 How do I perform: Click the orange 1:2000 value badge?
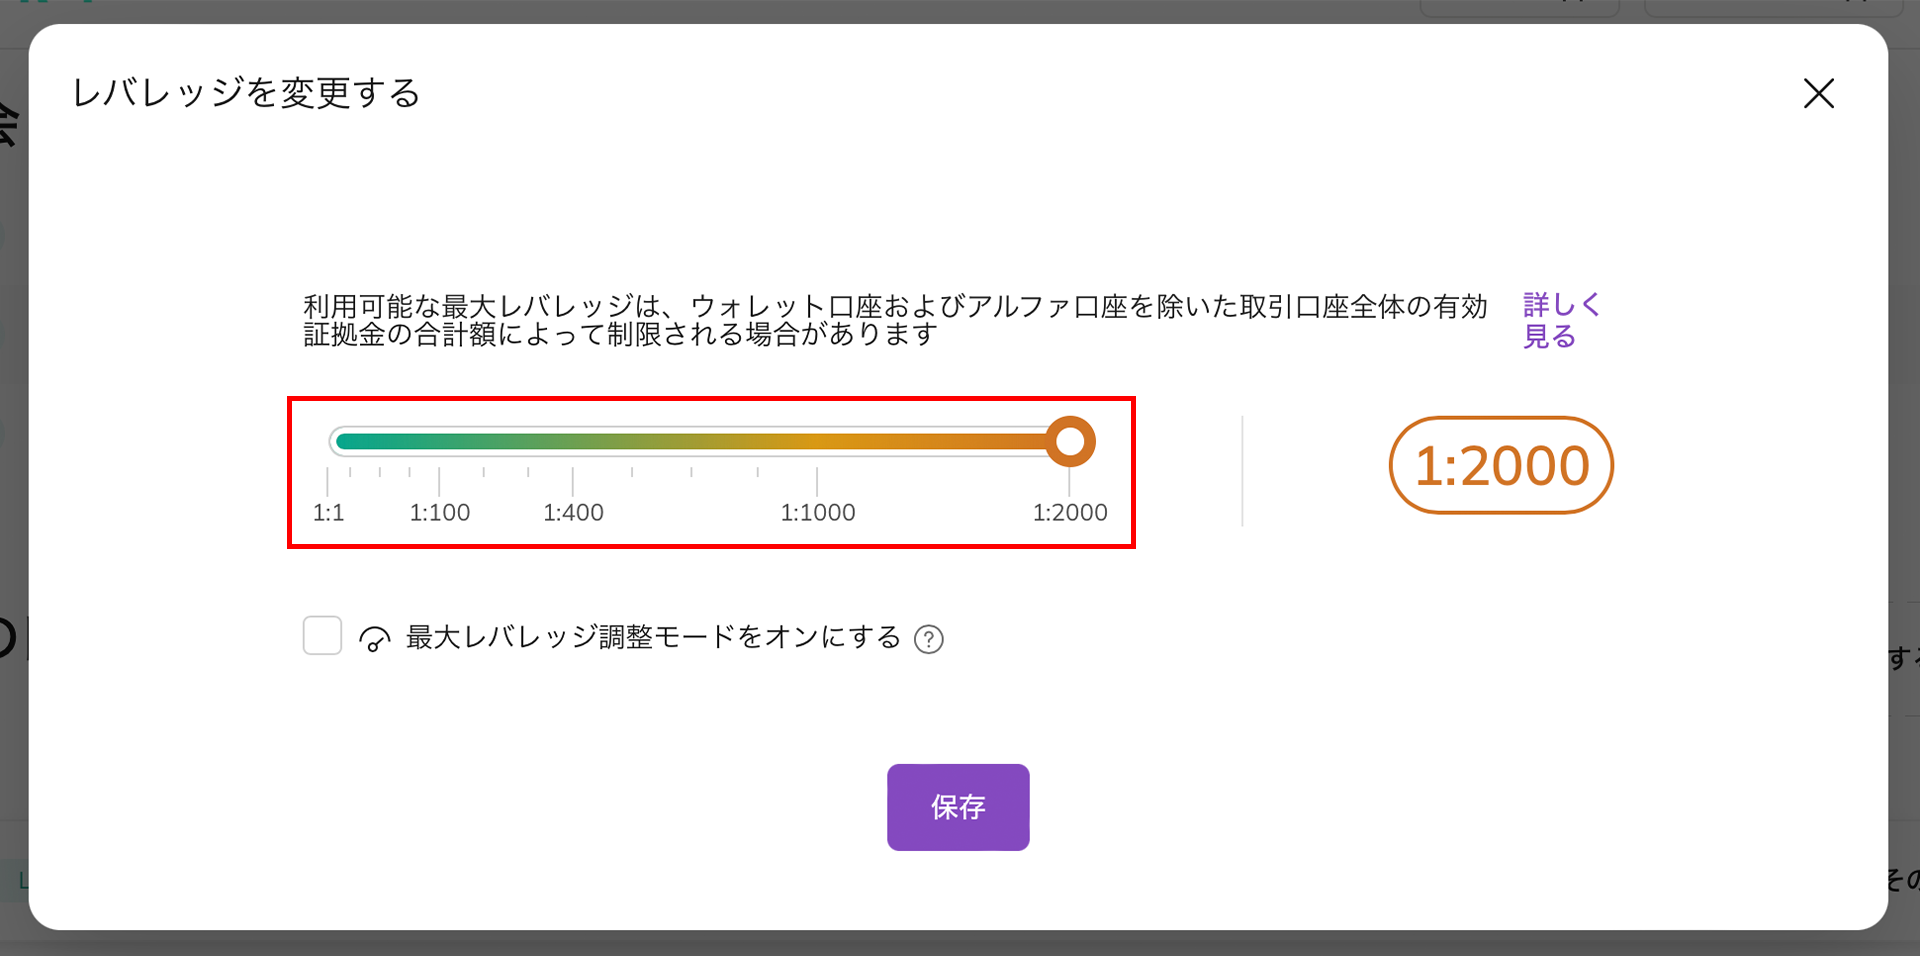point(1501,466)
